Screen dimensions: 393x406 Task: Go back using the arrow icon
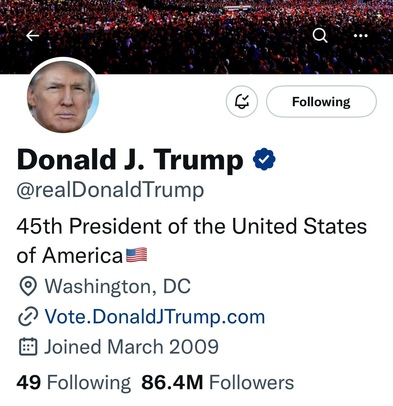(x=33, y=35)
